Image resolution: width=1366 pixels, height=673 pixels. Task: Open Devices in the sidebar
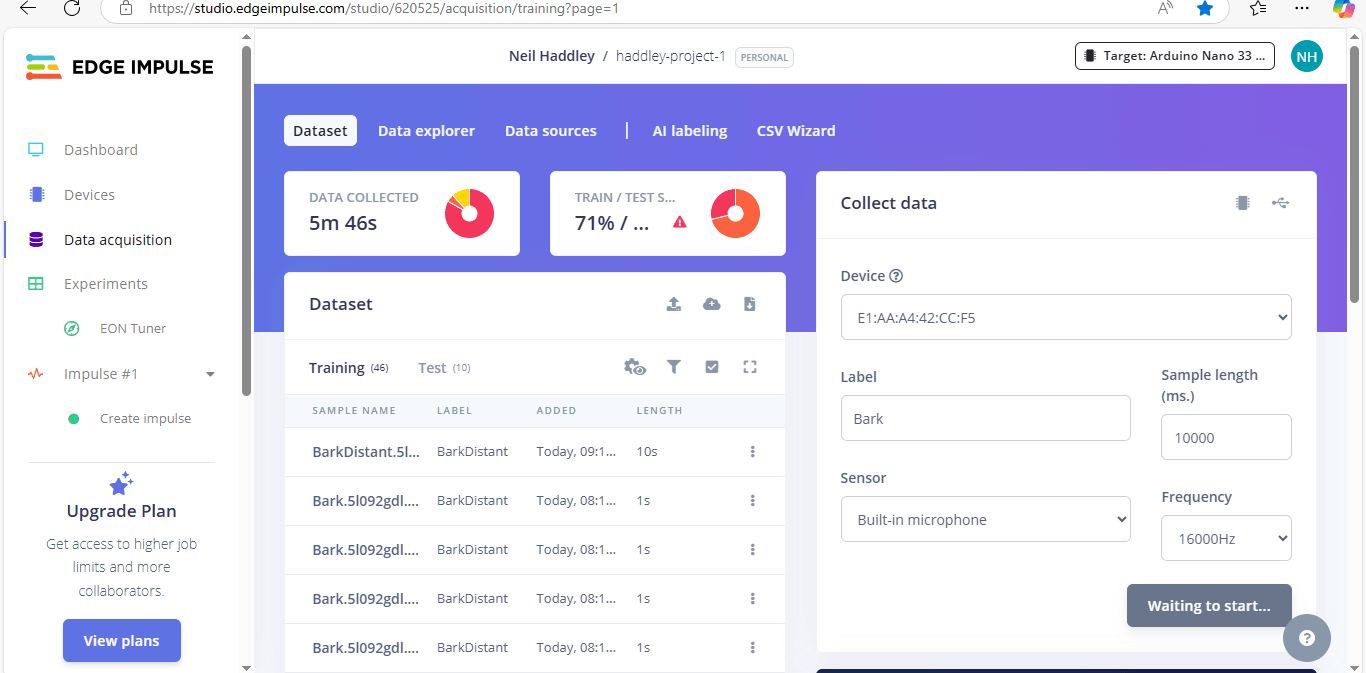[89, 195]
